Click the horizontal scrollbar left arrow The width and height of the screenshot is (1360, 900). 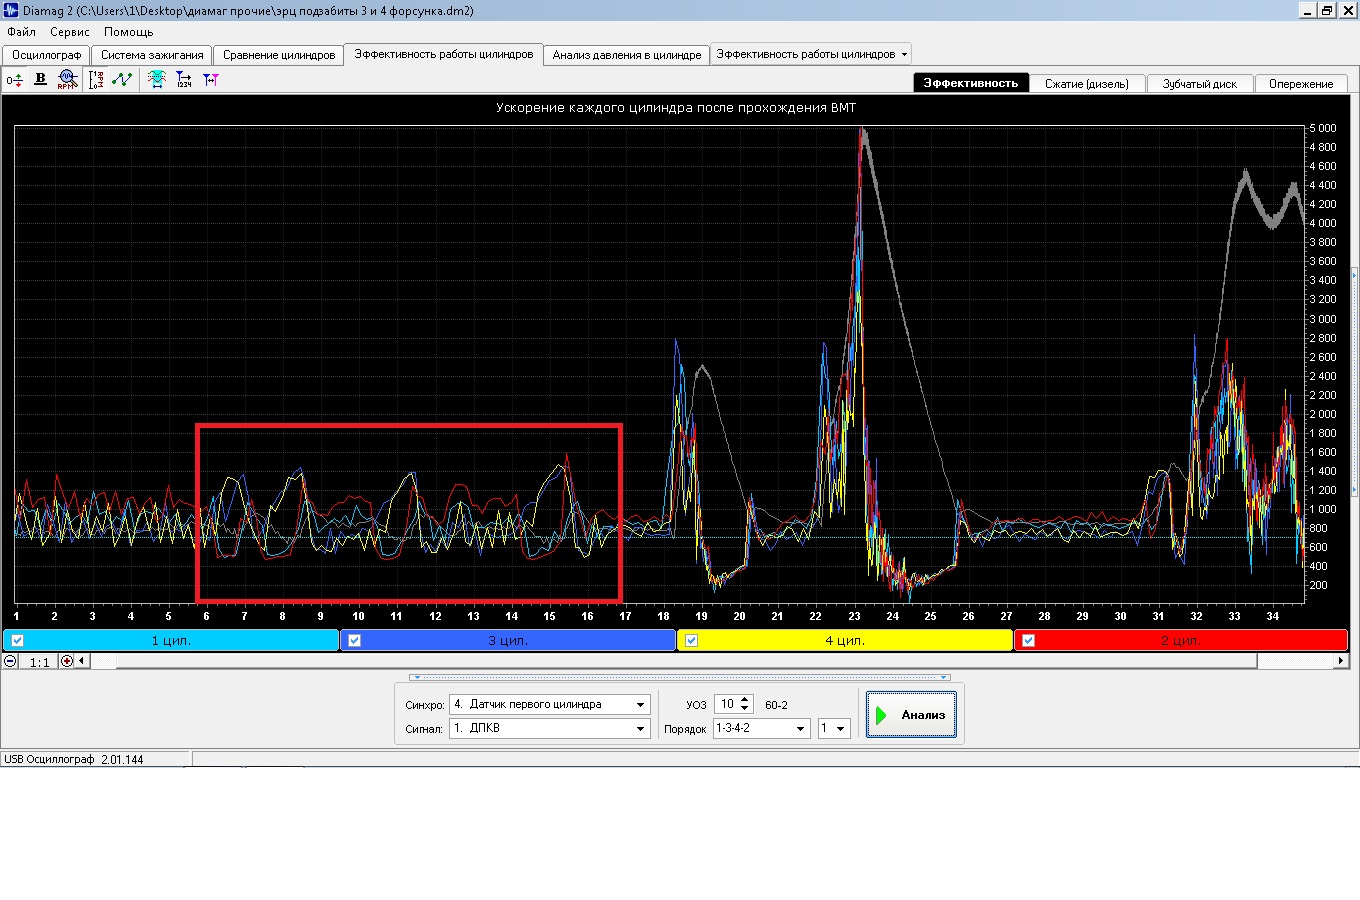click(x=82, y=661)
